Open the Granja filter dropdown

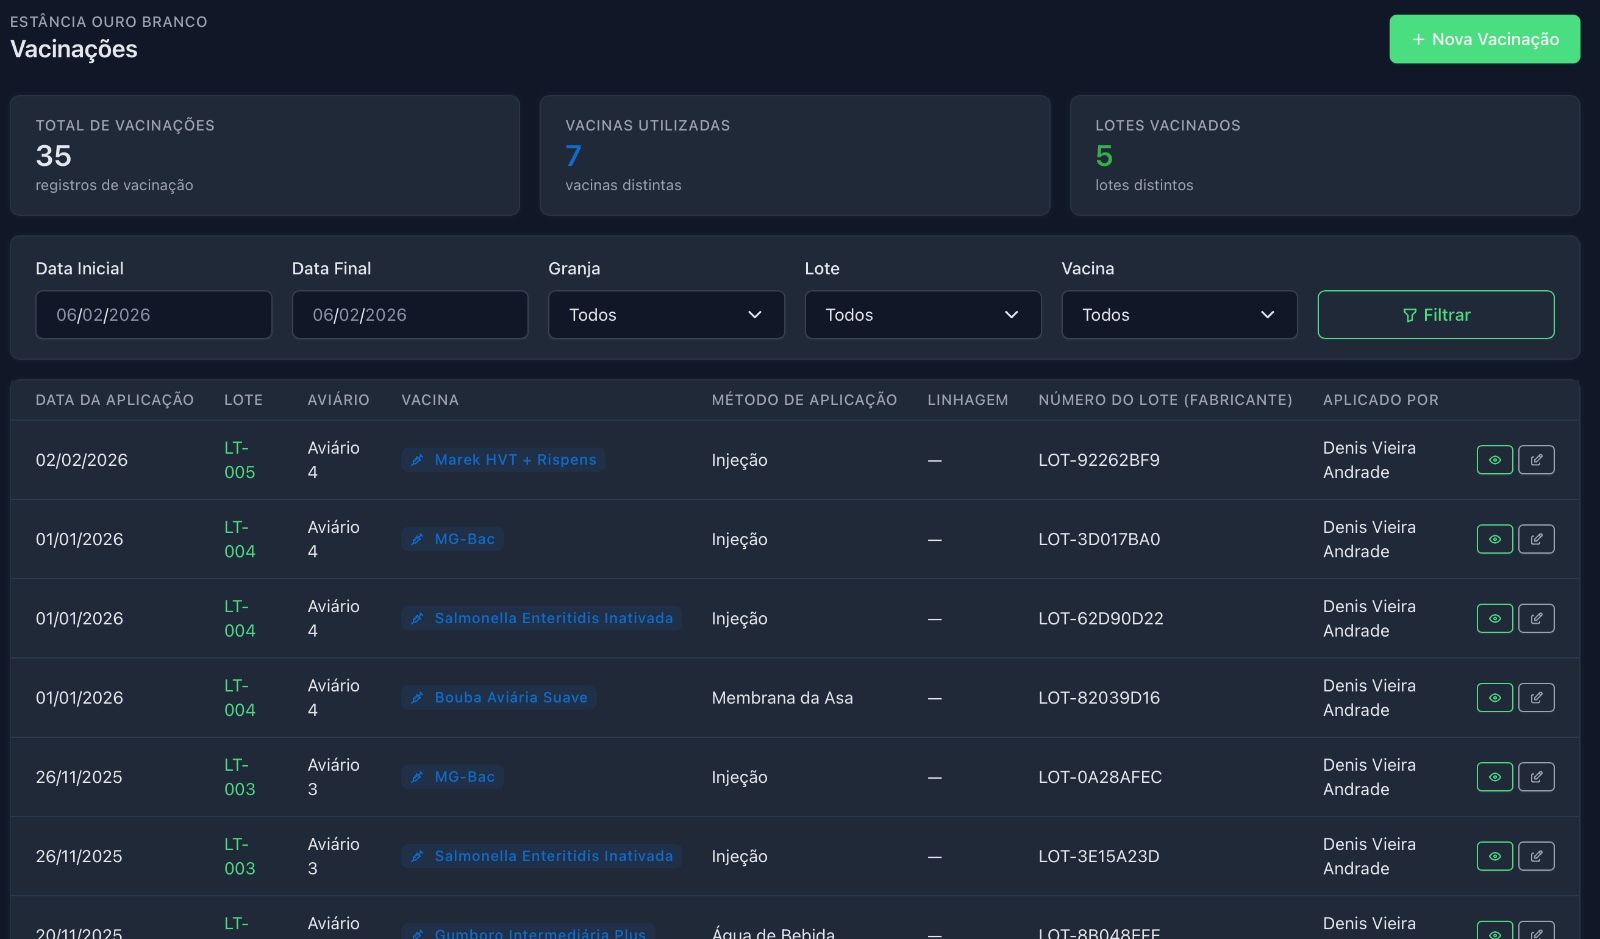pyautogui.click(x=666, y=315)
